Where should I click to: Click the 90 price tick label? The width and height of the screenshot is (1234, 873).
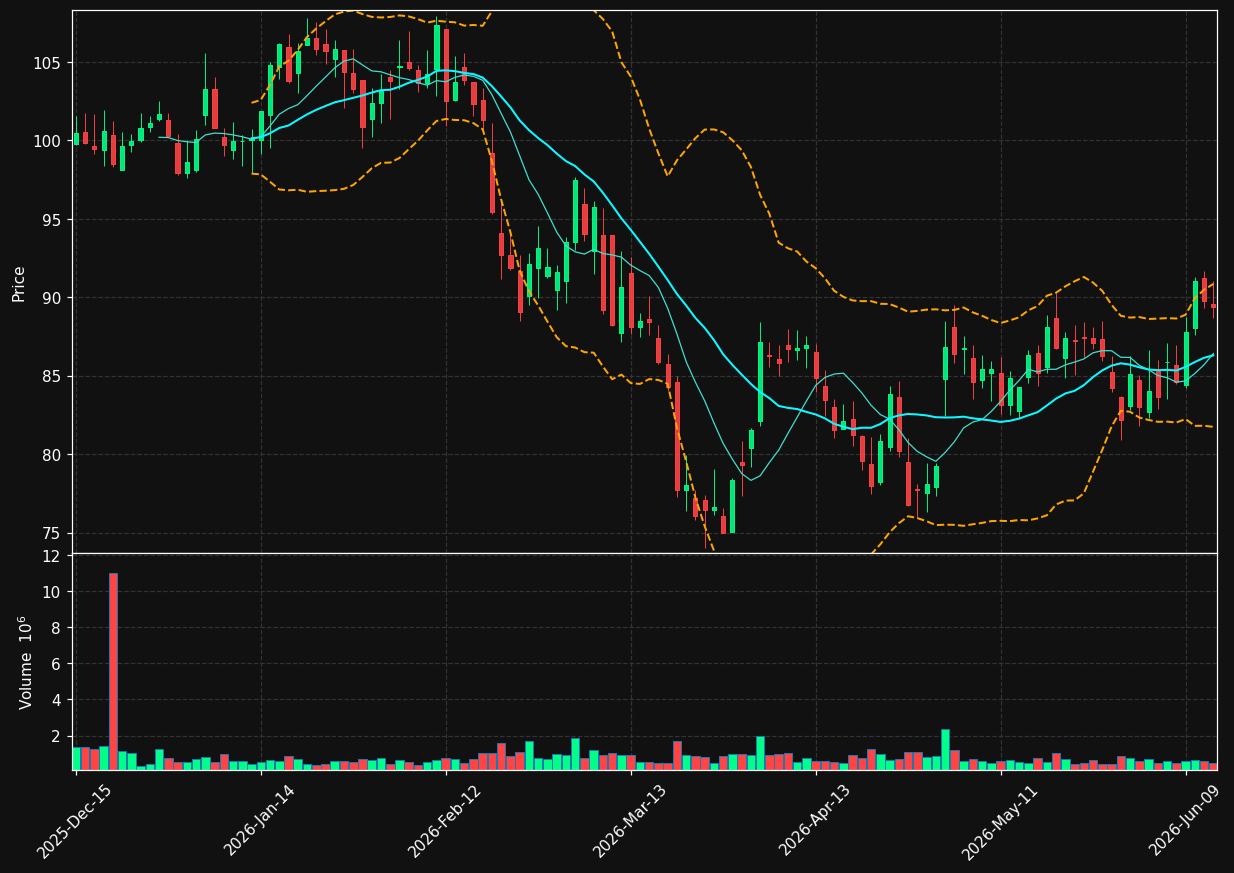pos(52,298)
